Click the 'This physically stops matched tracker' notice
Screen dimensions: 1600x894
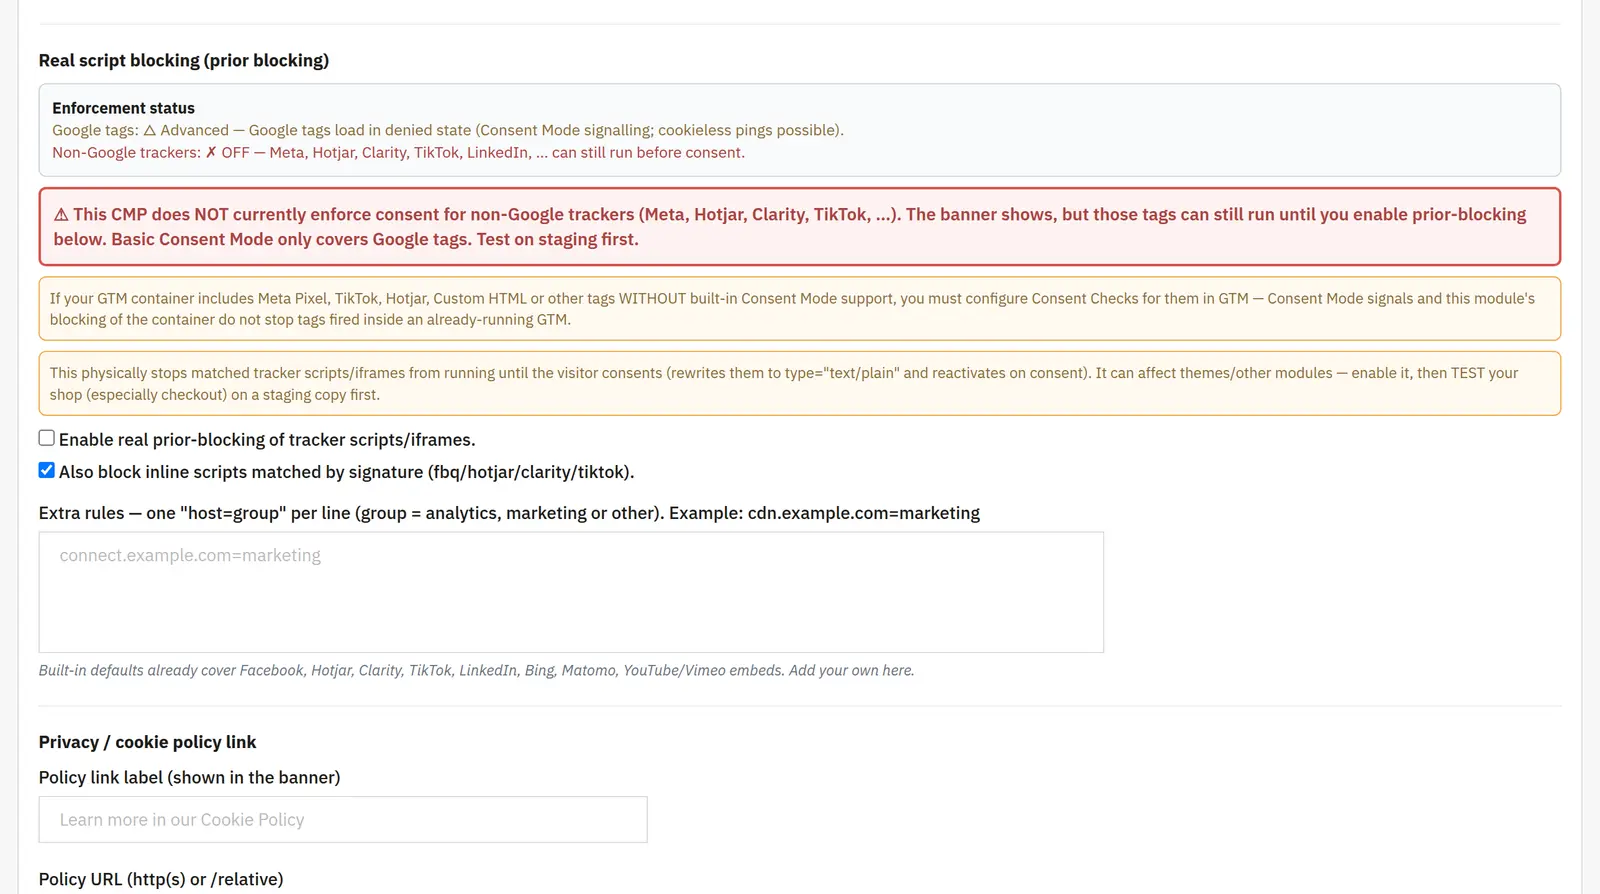[x=800, y=383]
